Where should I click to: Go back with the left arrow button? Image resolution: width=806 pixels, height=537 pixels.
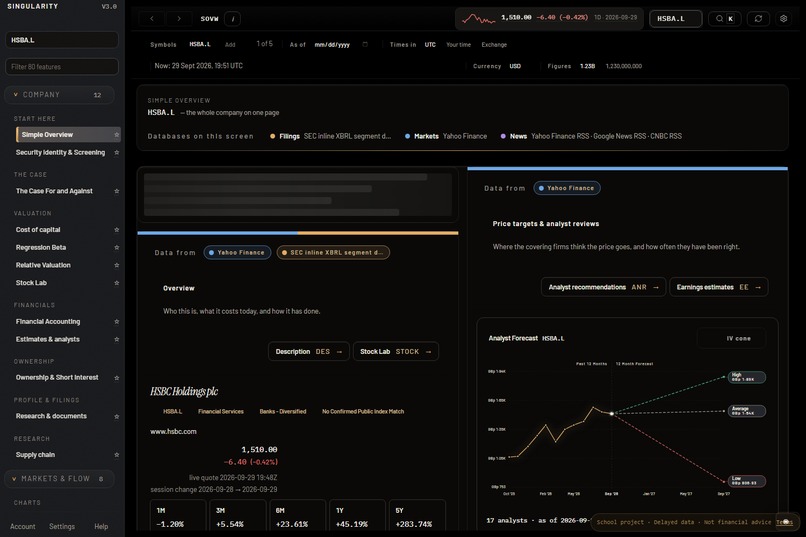pos(152,19)
